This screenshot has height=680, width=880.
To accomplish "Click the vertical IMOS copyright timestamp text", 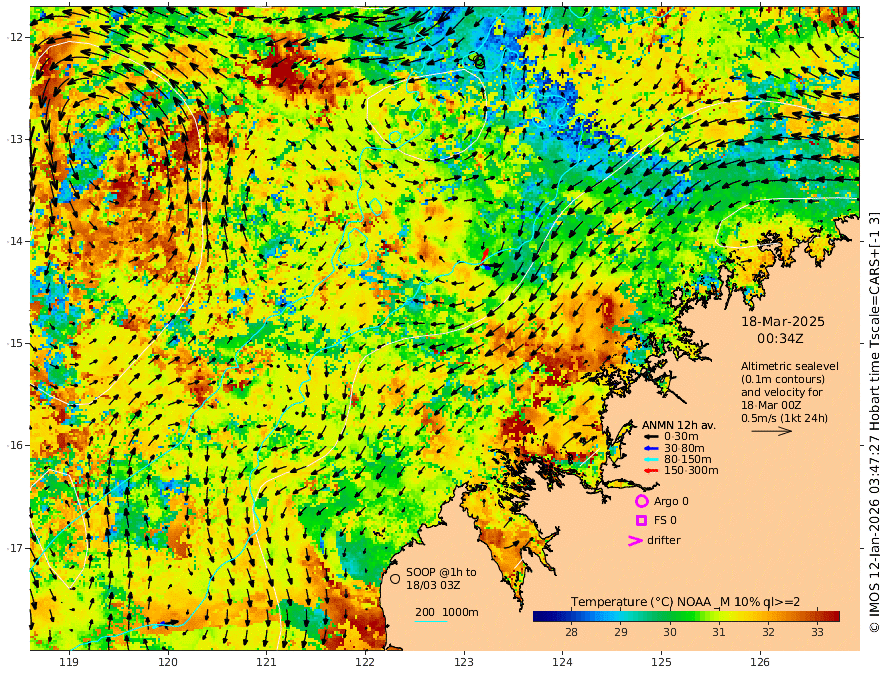I will point(873,422).
